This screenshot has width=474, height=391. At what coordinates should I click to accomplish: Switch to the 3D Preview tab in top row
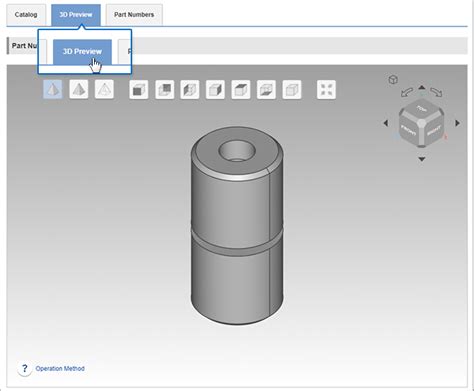click(76, 15)
